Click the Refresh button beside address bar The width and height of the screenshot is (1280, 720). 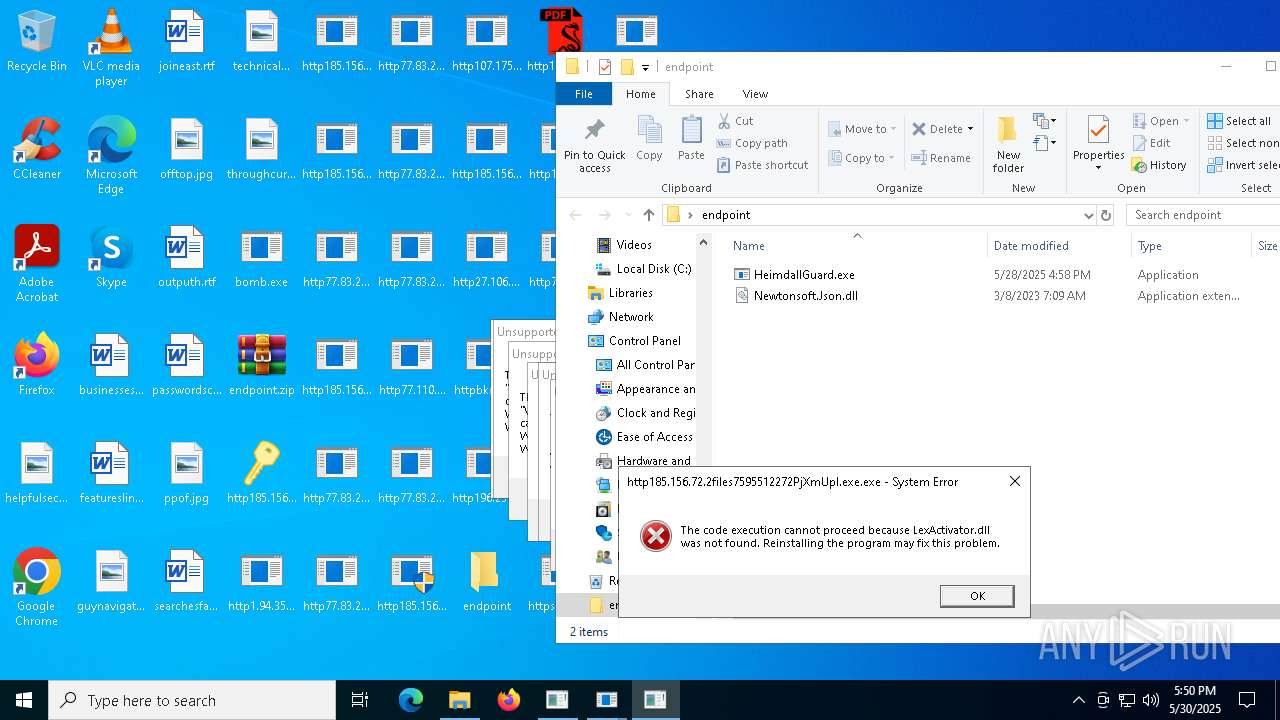1106,215
